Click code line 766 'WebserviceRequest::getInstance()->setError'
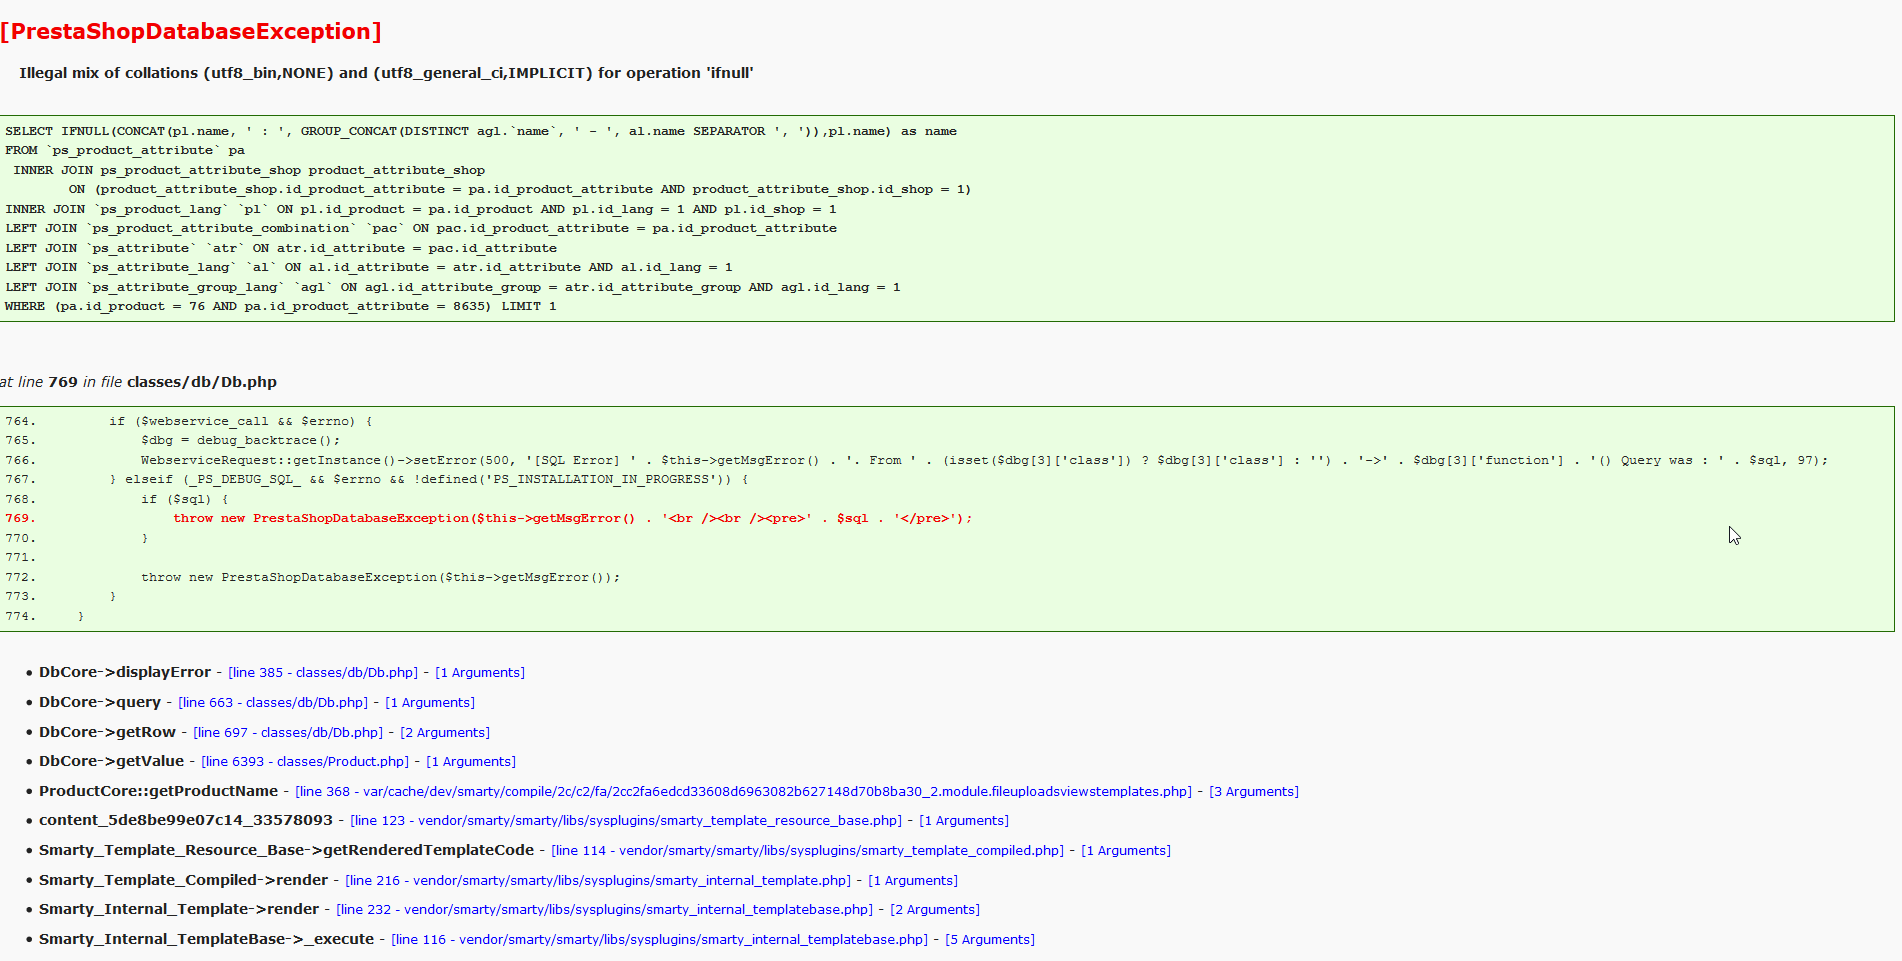 coord(985,460)
